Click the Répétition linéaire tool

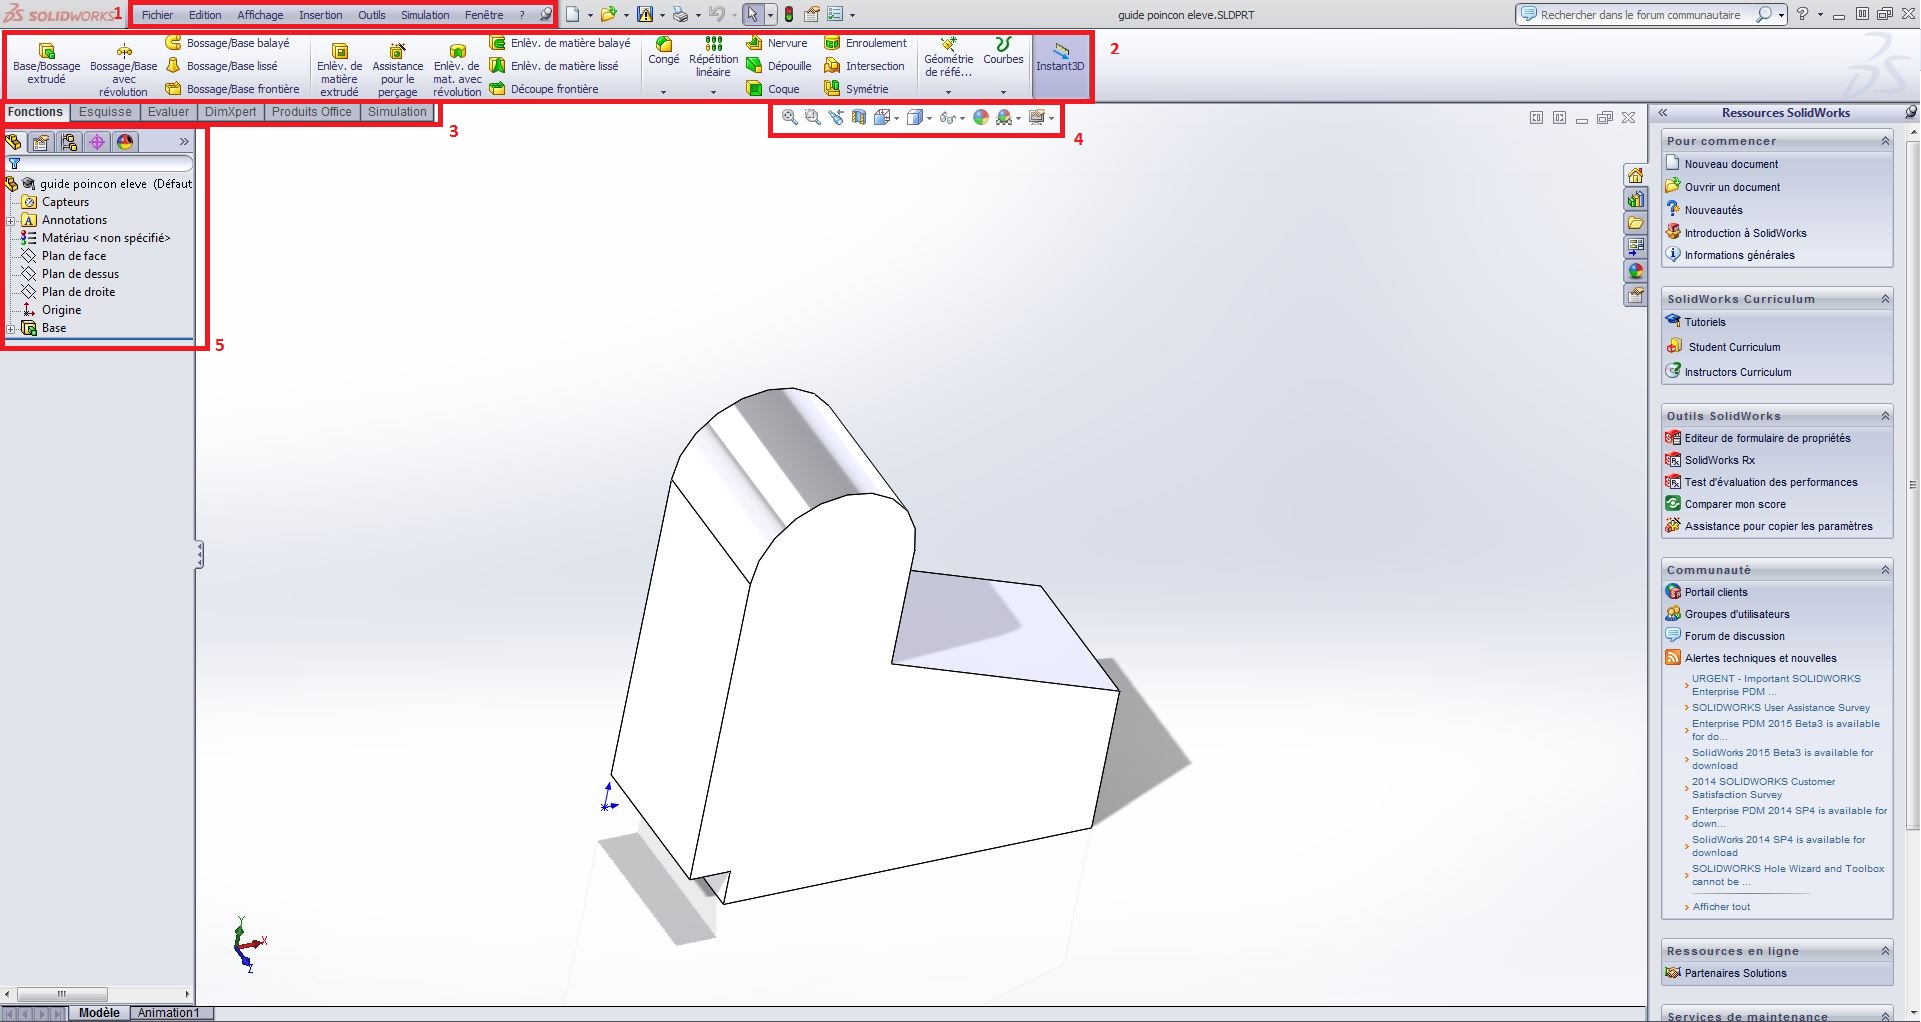tap(713, 57)
